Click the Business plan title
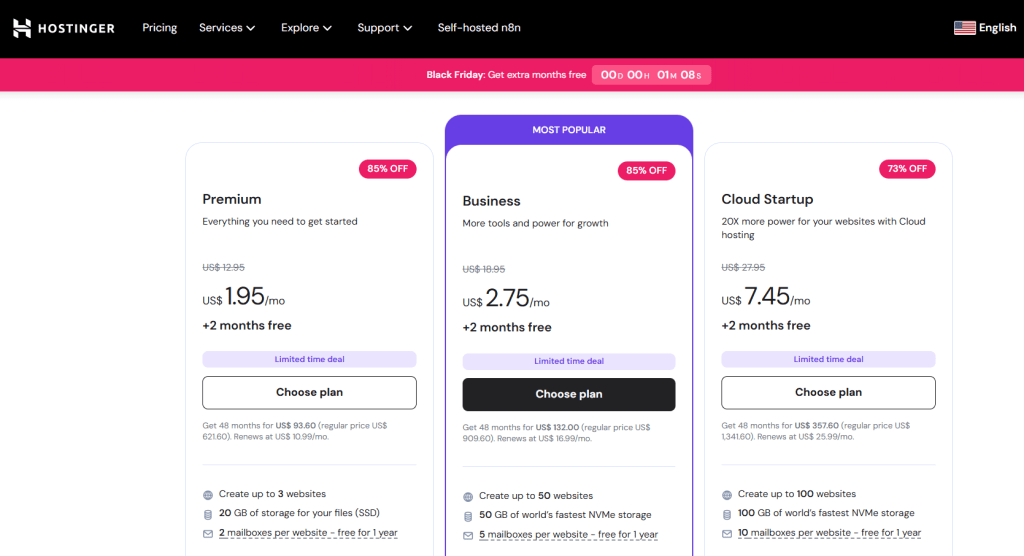 click(x=491, y=201)
